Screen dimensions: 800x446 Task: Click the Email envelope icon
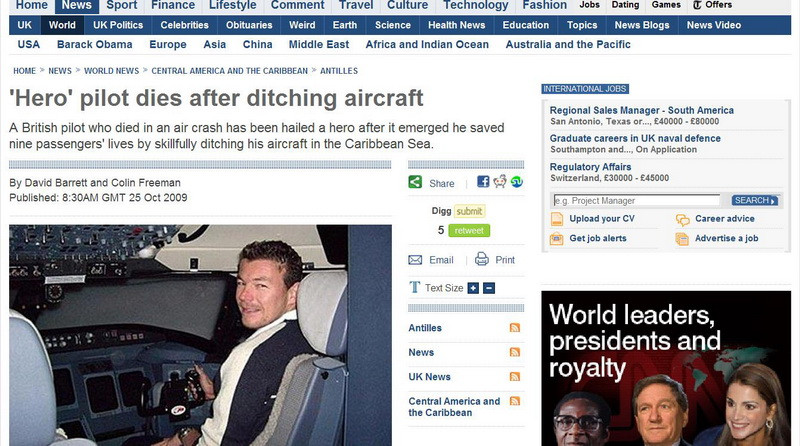[x=415, y=260]
